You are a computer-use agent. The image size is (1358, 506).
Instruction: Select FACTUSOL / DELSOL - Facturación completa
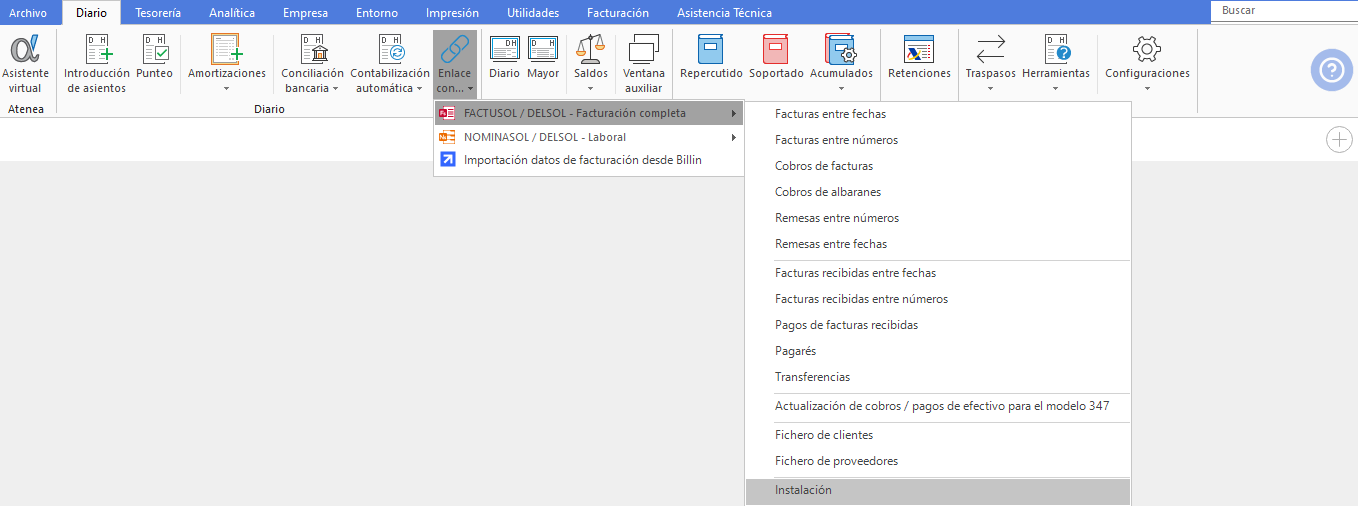pyautogui.click(x=590, y=113)
